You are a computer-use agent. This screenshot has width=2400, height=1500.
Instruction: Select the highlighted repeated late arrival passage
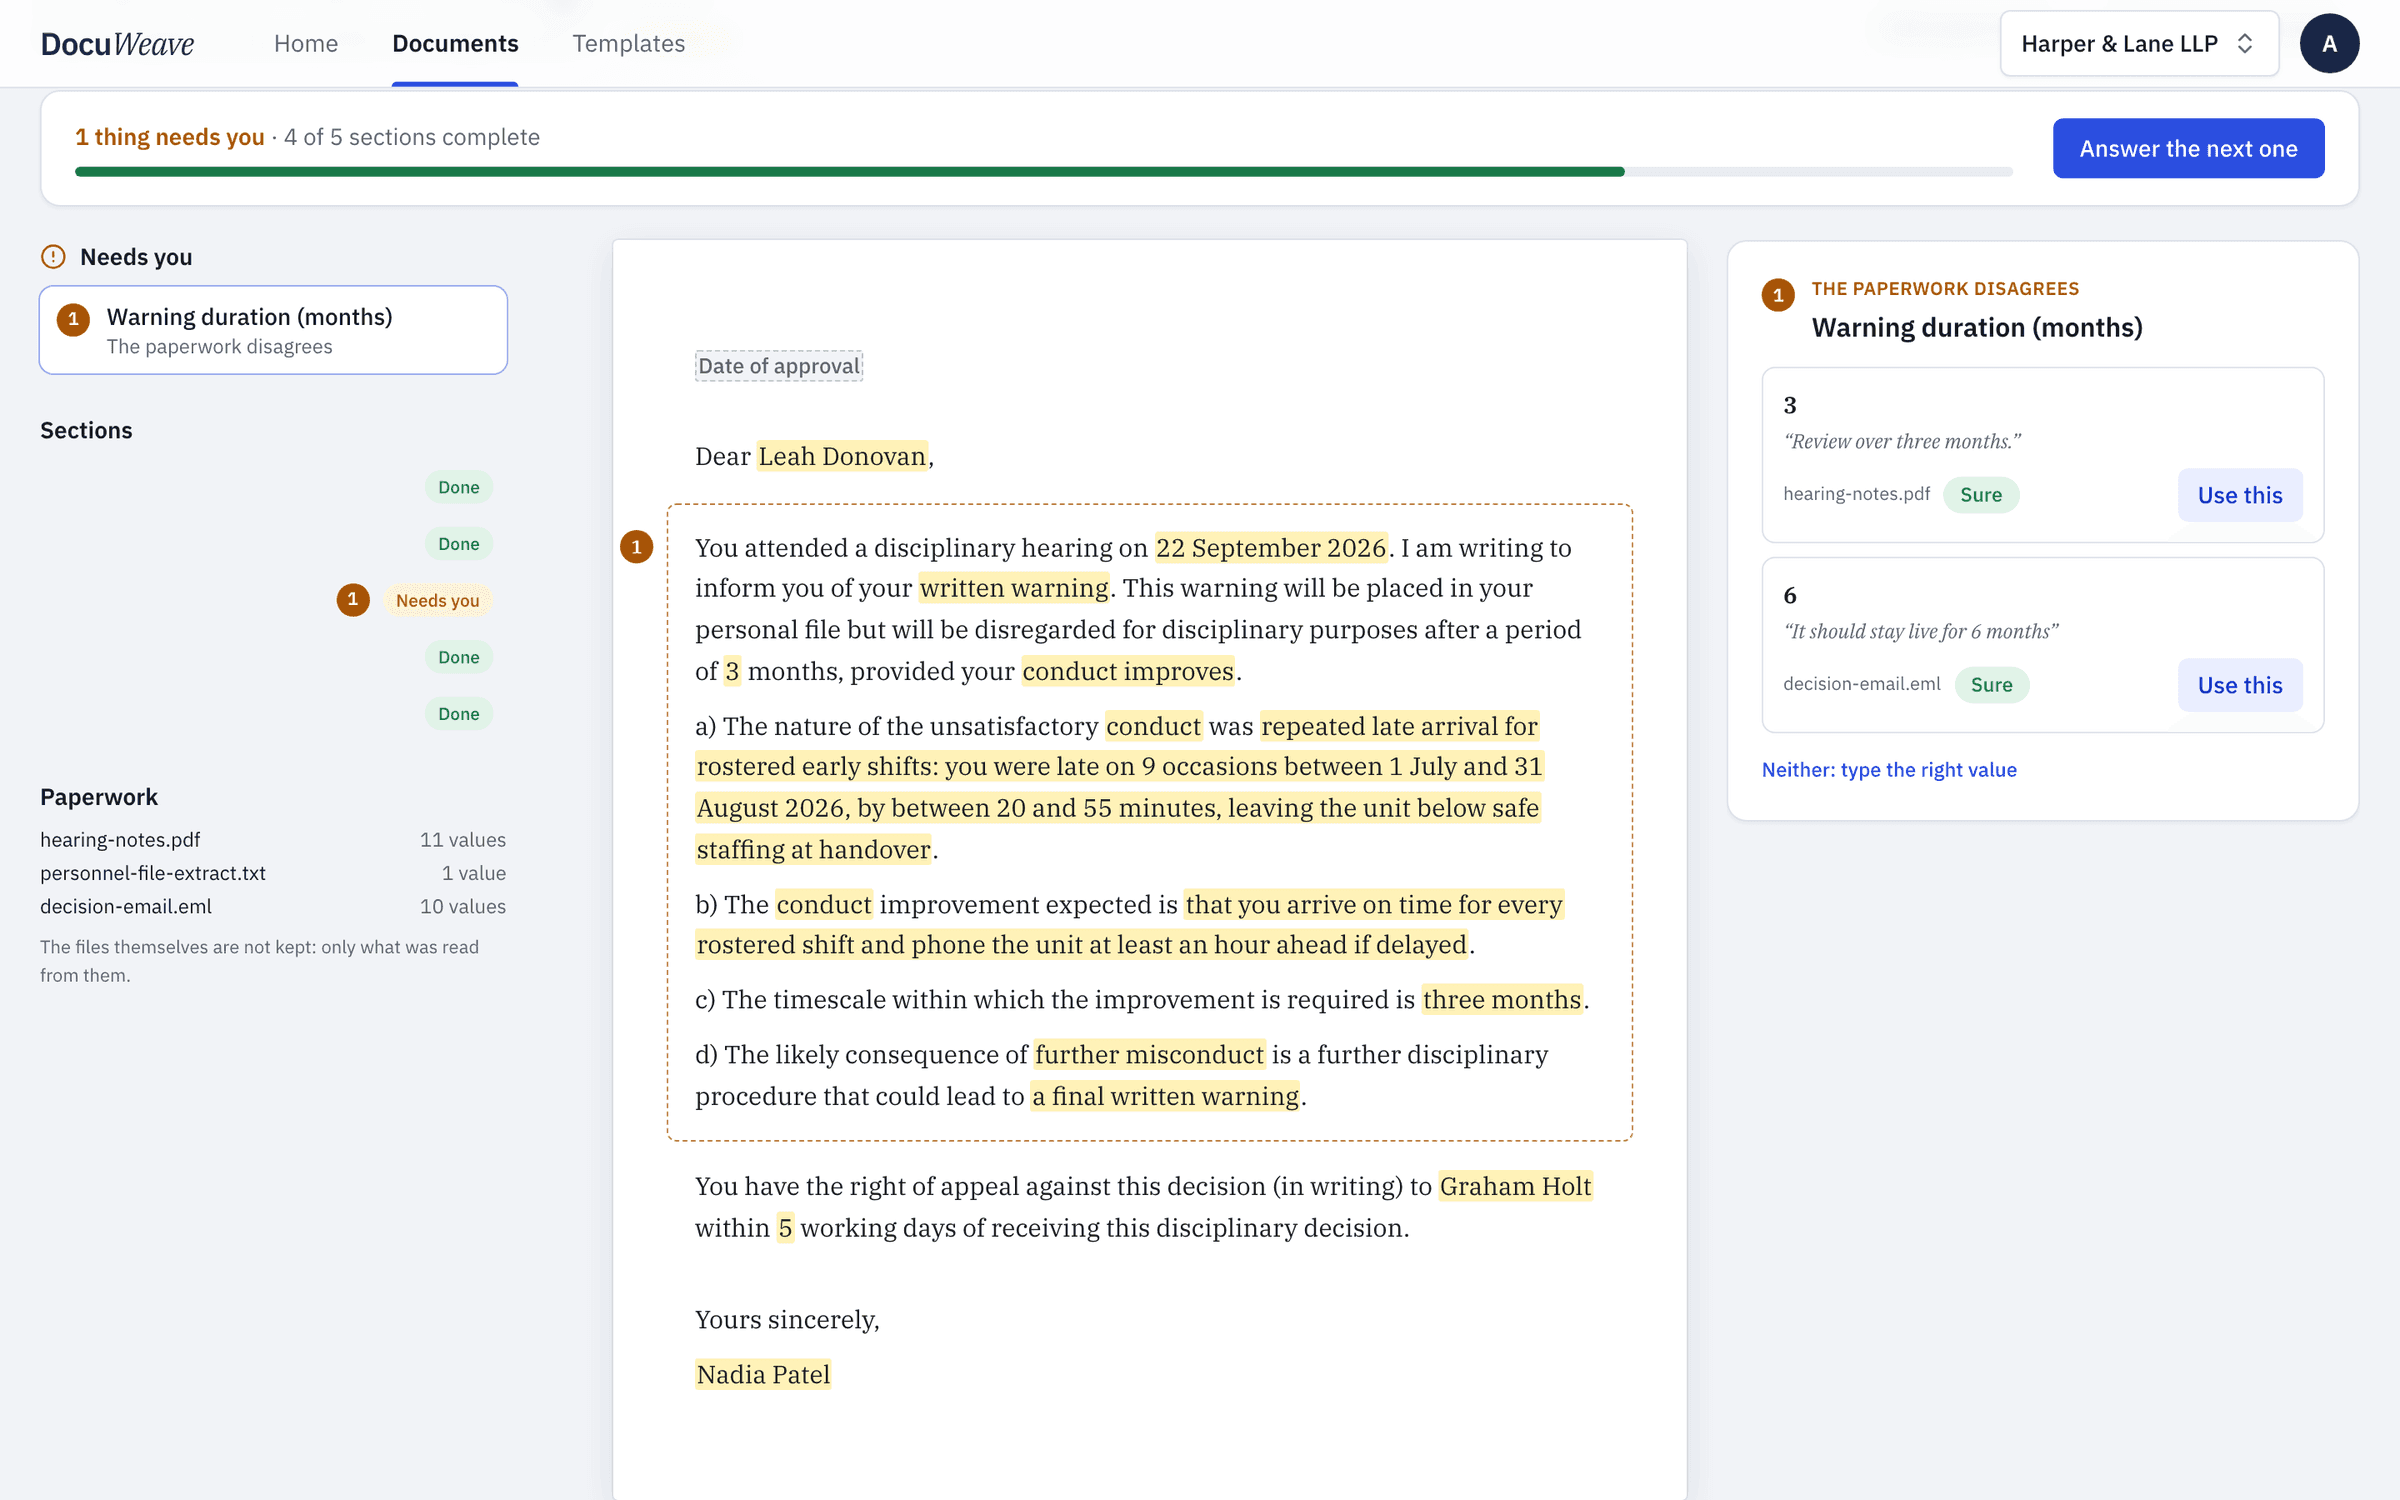point(1119,788)
